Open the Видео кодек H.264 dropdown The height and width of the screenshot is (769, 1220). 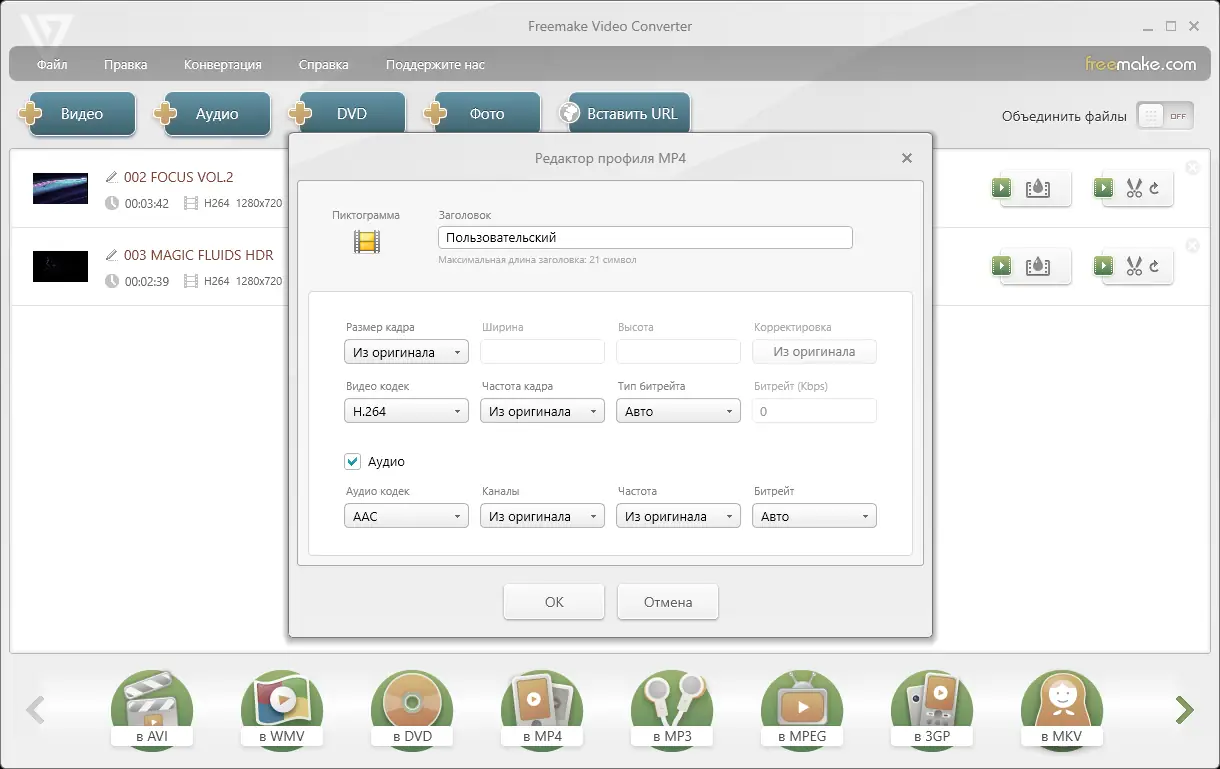click(x=406, y=411)
